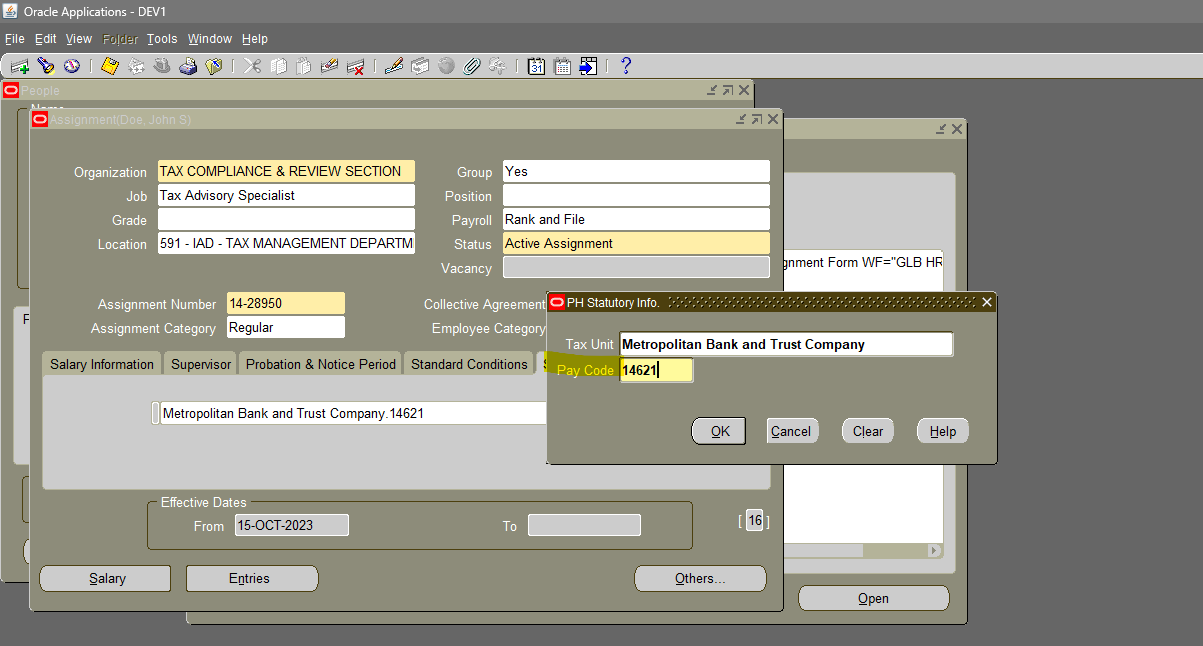Image resolution: width=1203 pixels, height=646 pixels.
Task: Switch to the Standard Conditions tab
Action: 469,364
